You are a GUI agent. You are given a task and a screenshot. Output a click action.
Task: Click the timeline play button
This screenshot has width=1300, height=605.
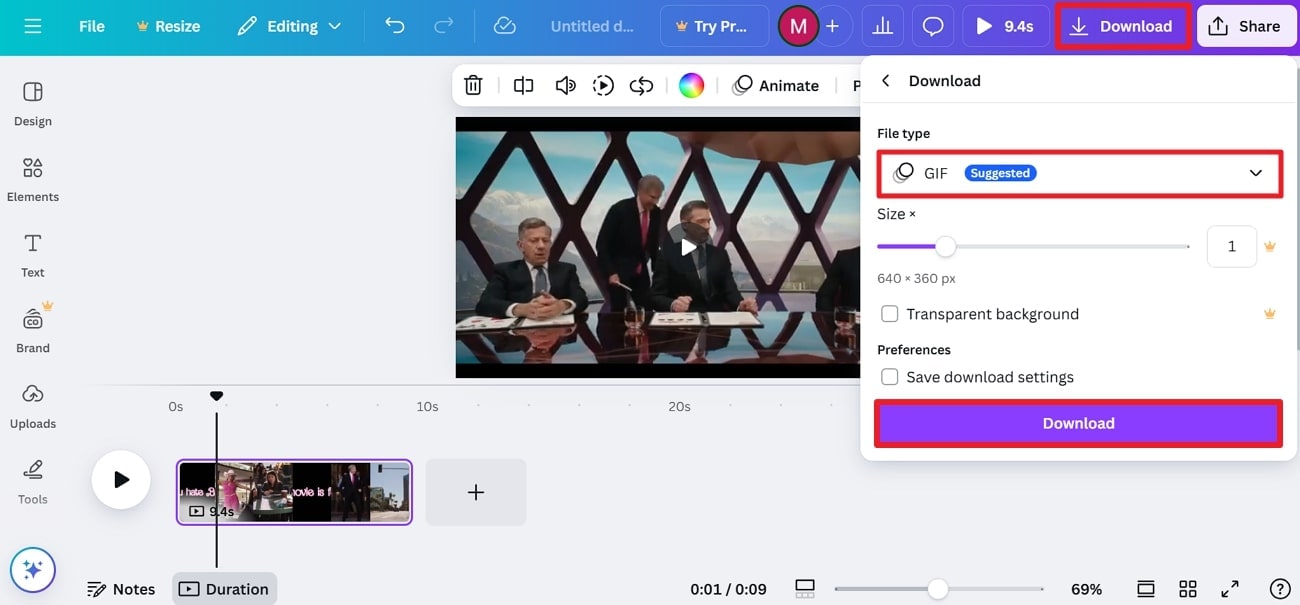tap(121, 480)
